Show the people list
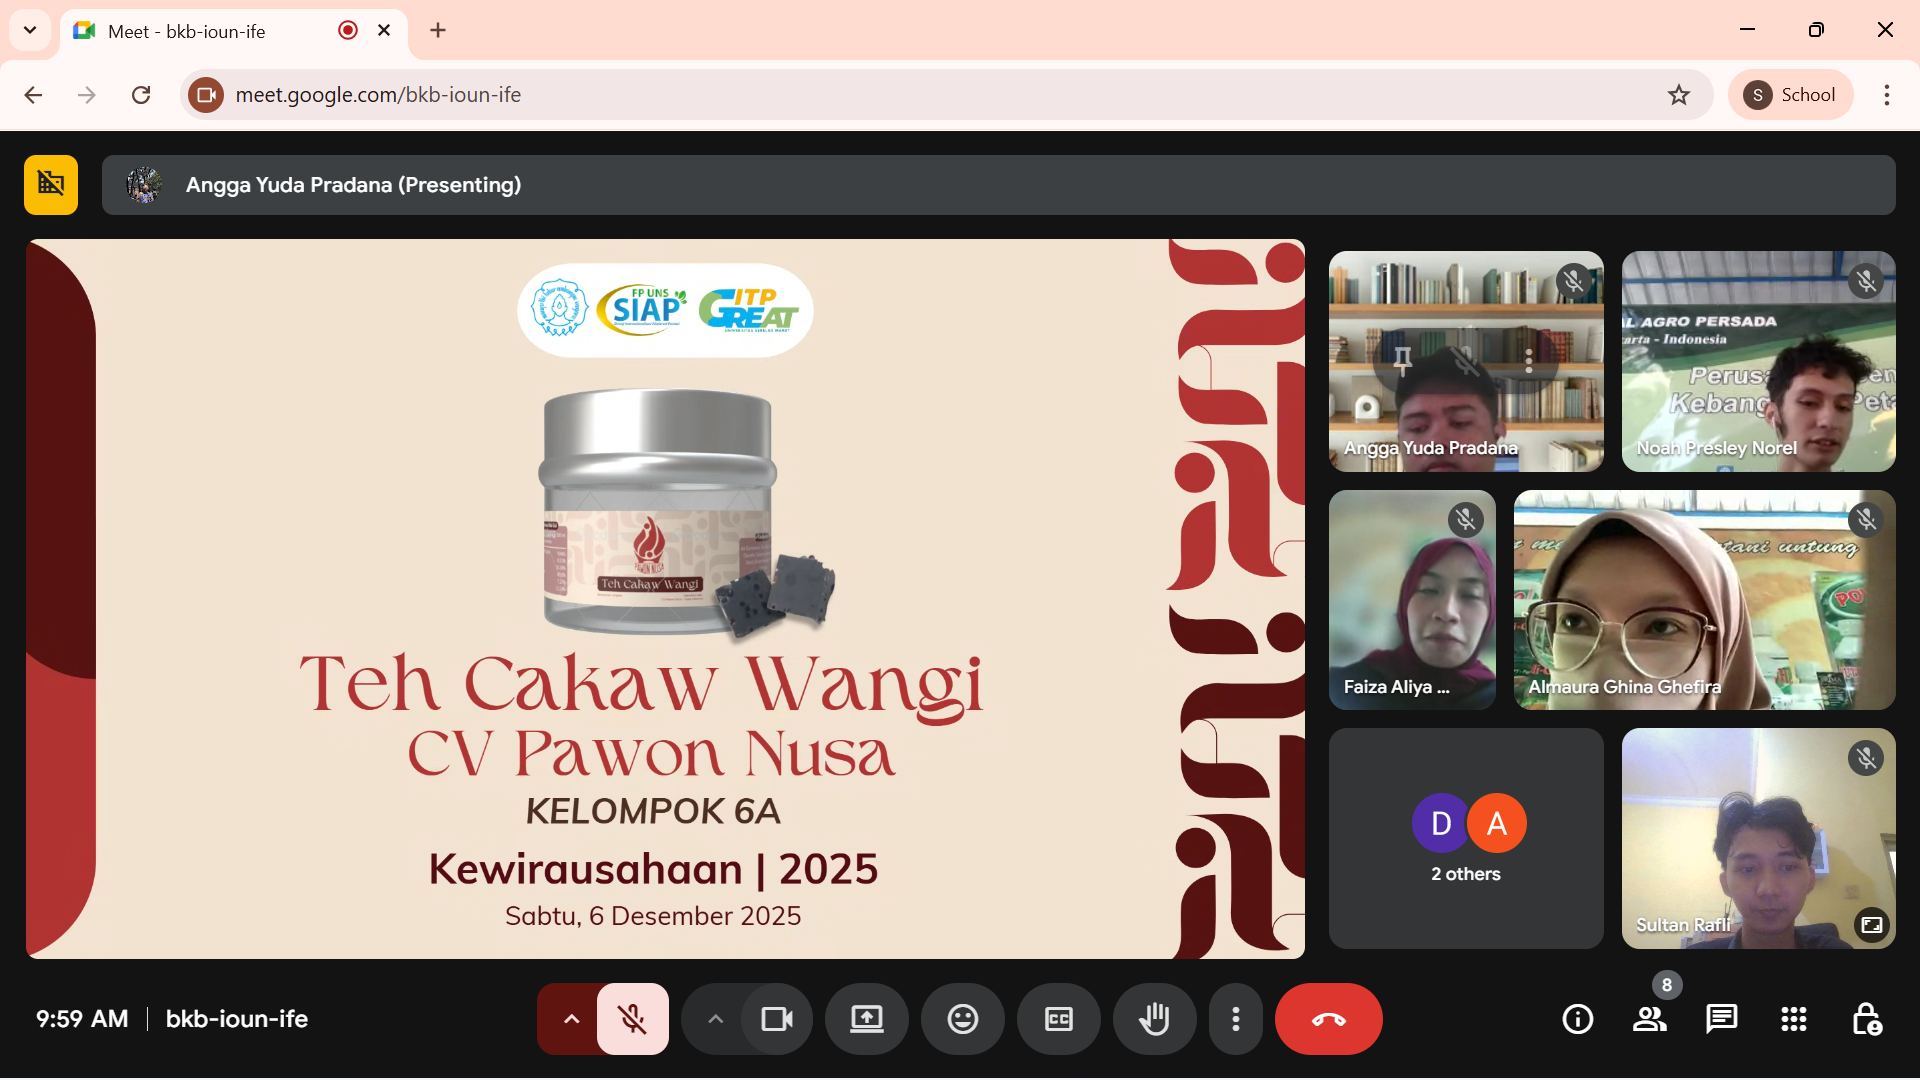 point(1650,1019)
